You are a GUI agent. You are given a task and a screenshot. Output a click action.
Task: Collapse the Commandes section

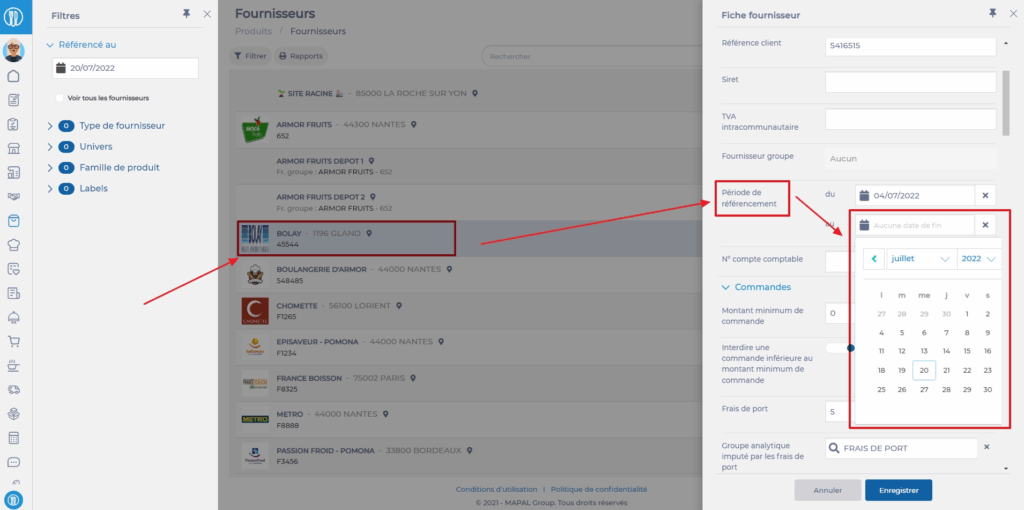tap(726, 287)
